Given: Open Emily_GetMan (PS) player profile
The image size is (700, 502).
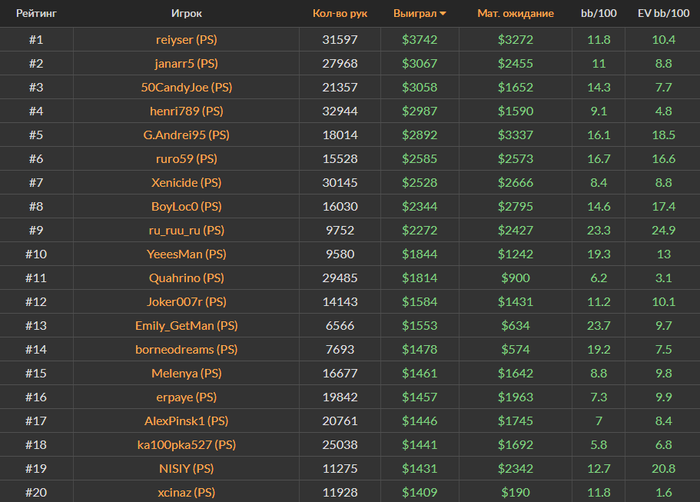Looking at the screenshot, I should point(187,326).
